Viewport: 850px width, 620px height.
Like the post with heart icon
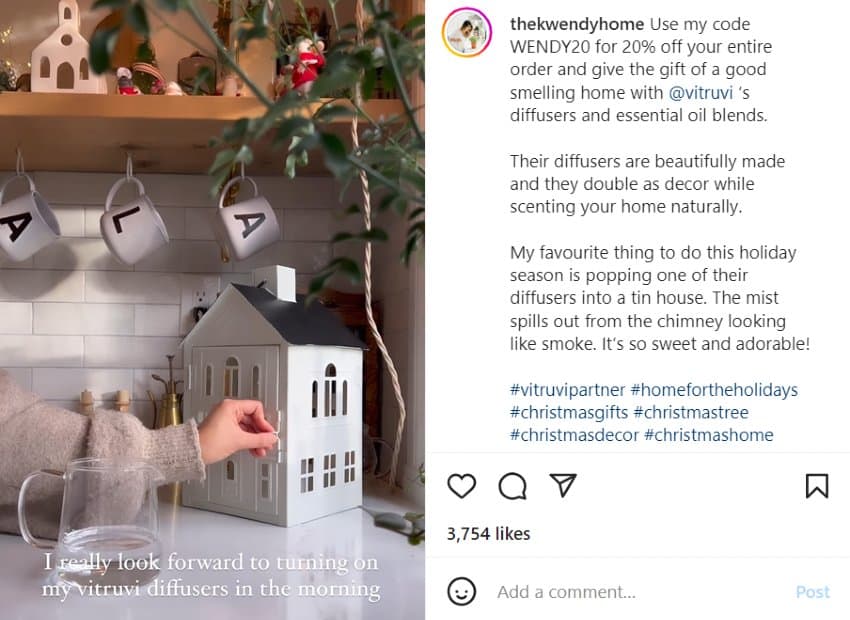pos(461,486)
